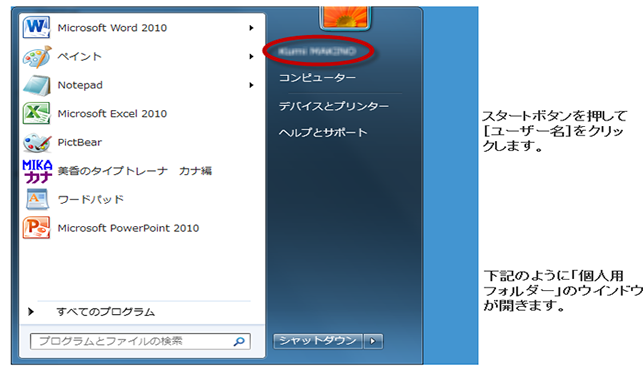The image size is (643, 386).
Task: Select the Microsoft PowerPoint 2010 label
Action: tap(128, 228)
